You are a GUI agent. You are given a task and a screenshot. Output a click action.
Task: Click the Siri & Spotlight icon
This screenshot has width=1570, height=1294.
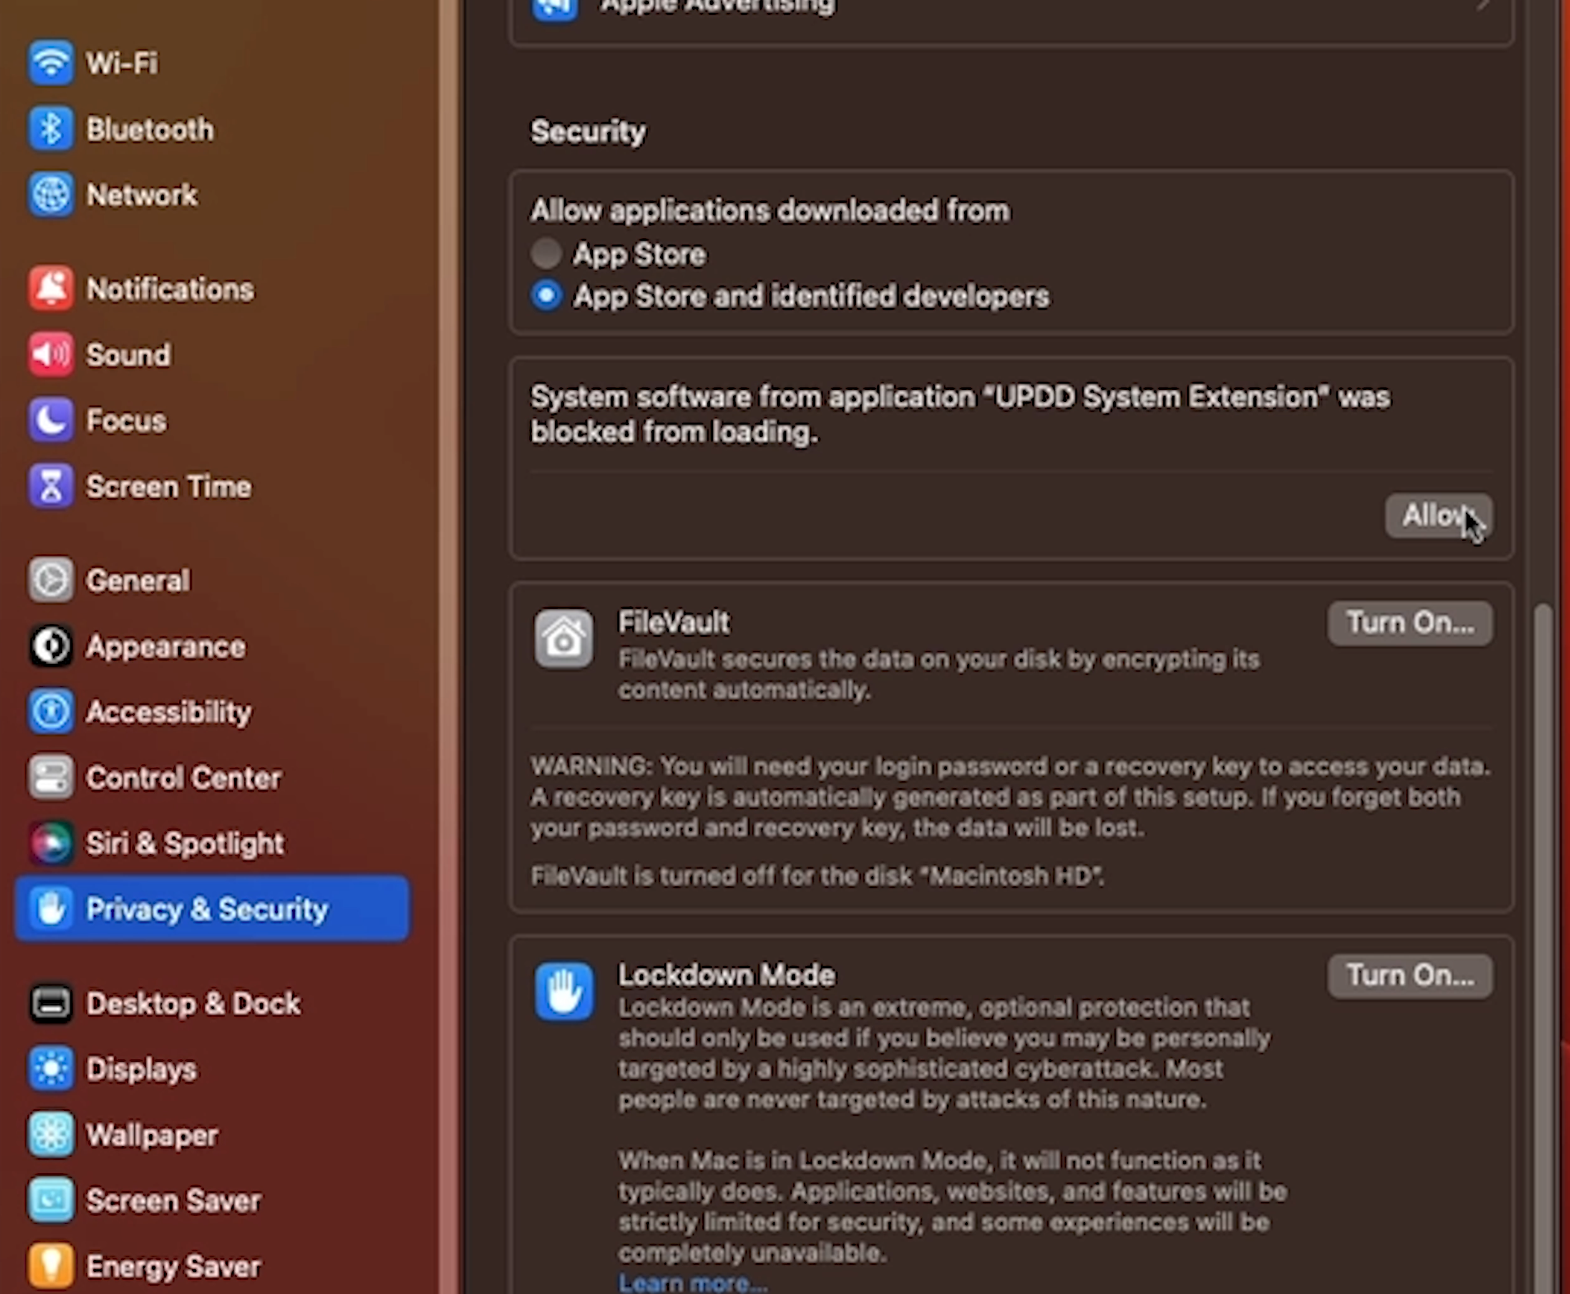51,844
